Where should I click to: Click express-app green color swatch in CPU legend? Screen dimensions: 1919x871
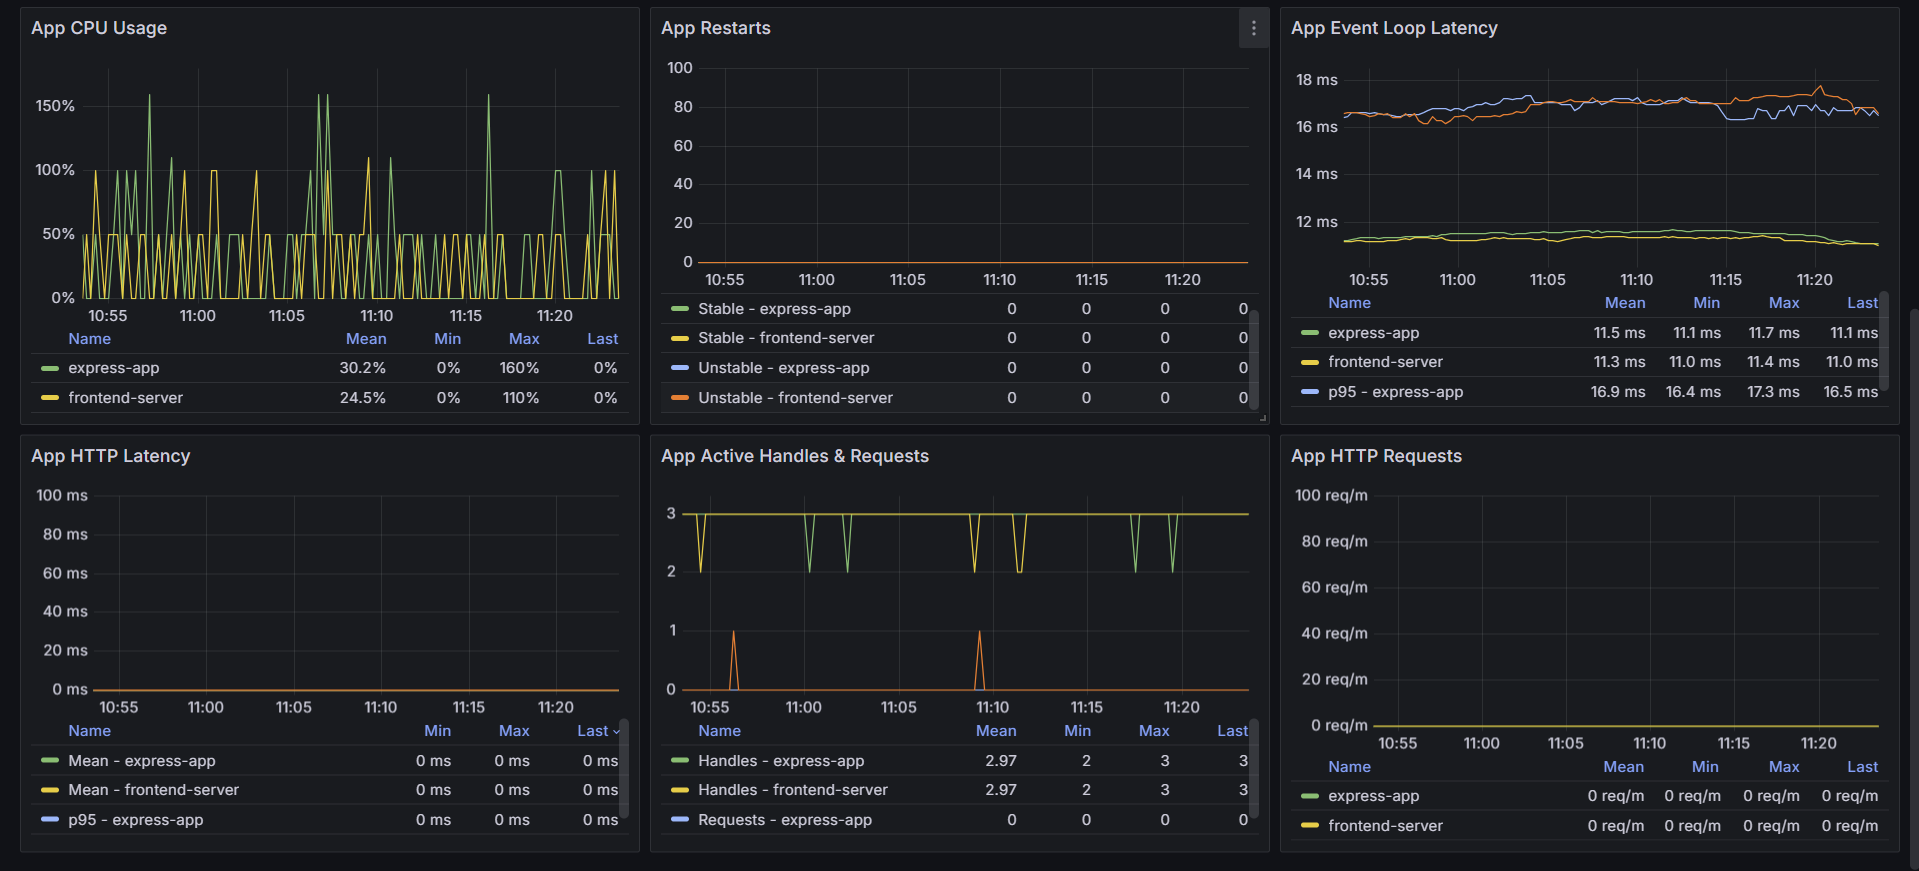coord(50,368)
